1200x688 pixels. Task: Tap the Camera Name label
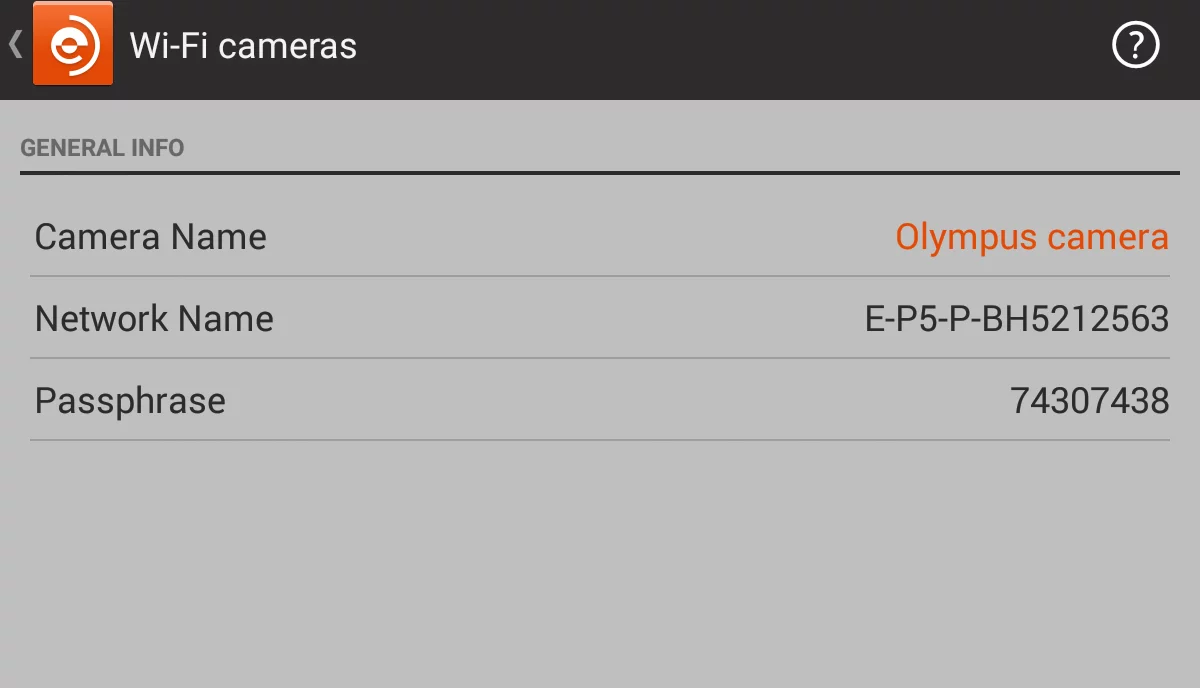pyautogui.click(x=151, y=237)
